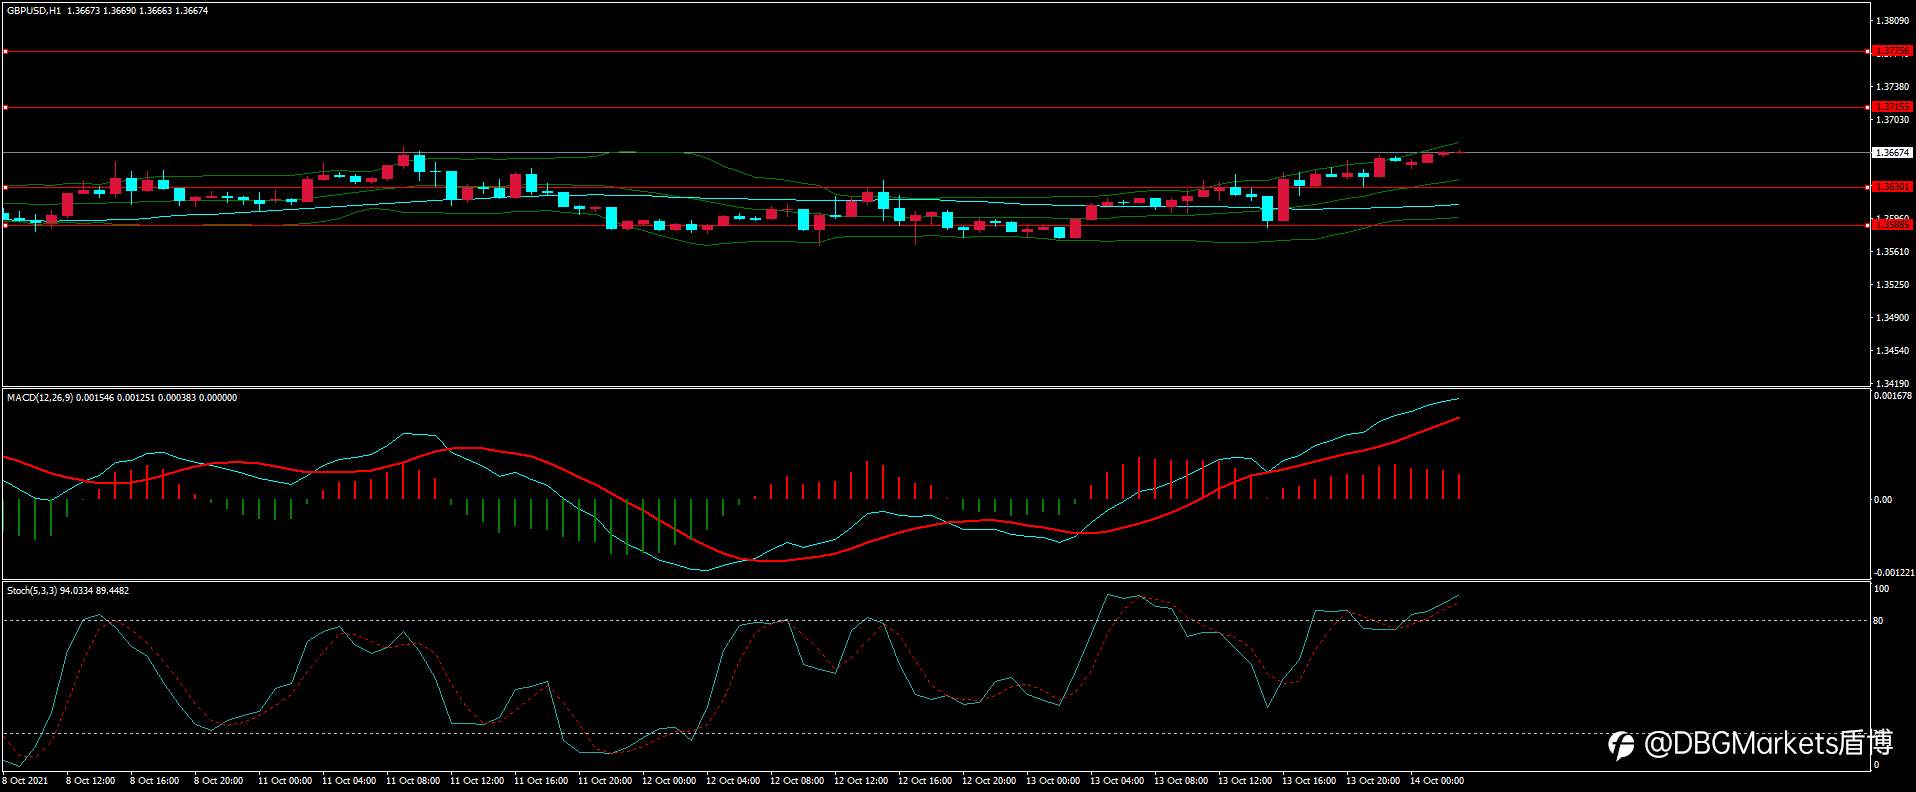The height and width of the screenshot is (792, 1916).
Task: Click the 1.37380 price axis value
Action: click(1894, 86)
